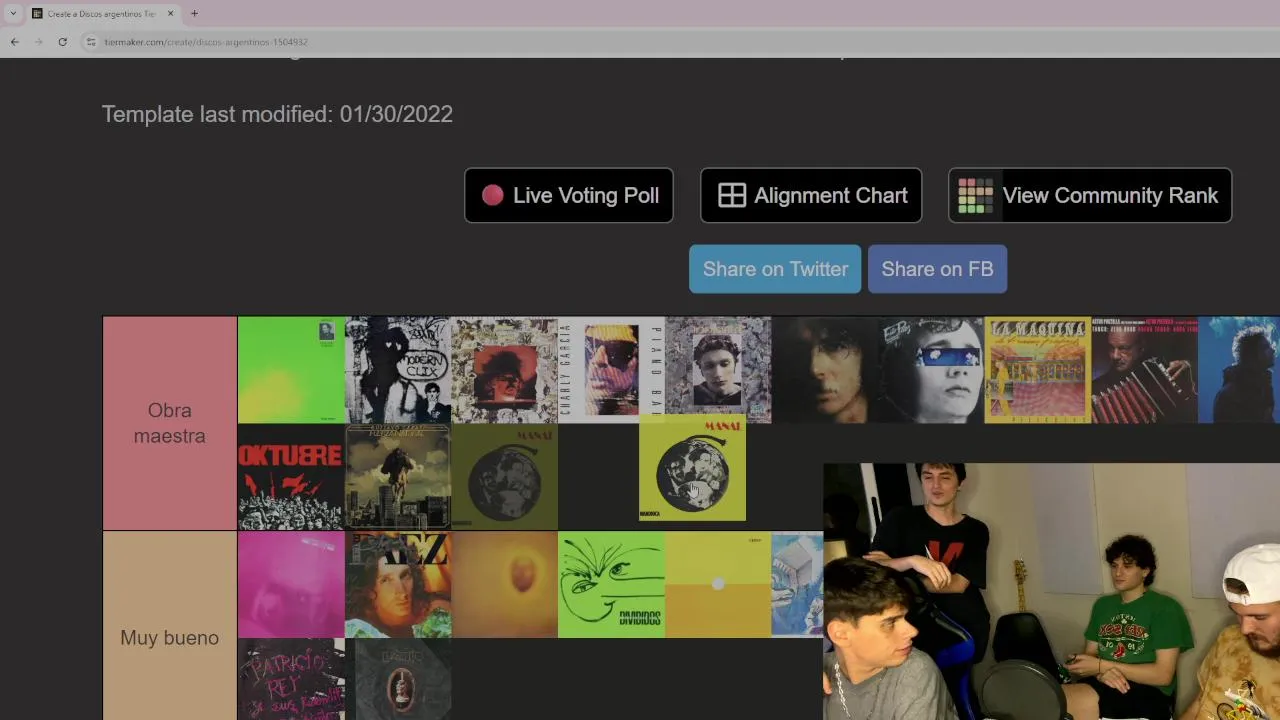Select the blue sunglasses face album cover

pos(930,370)
